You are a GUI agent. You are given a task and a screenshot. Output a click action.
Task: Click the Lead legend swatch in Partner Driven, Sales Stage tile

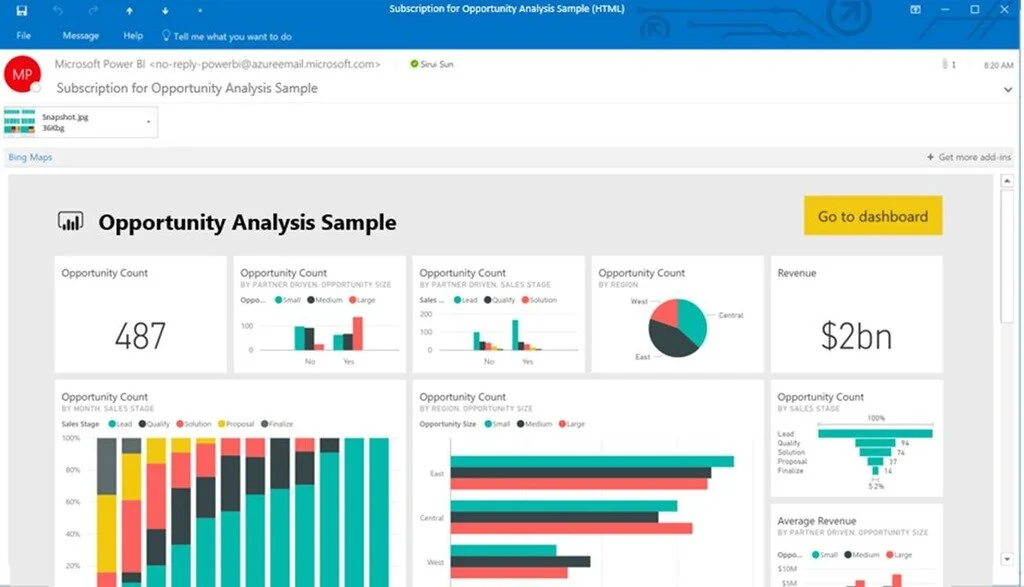(x=458, y=300)
